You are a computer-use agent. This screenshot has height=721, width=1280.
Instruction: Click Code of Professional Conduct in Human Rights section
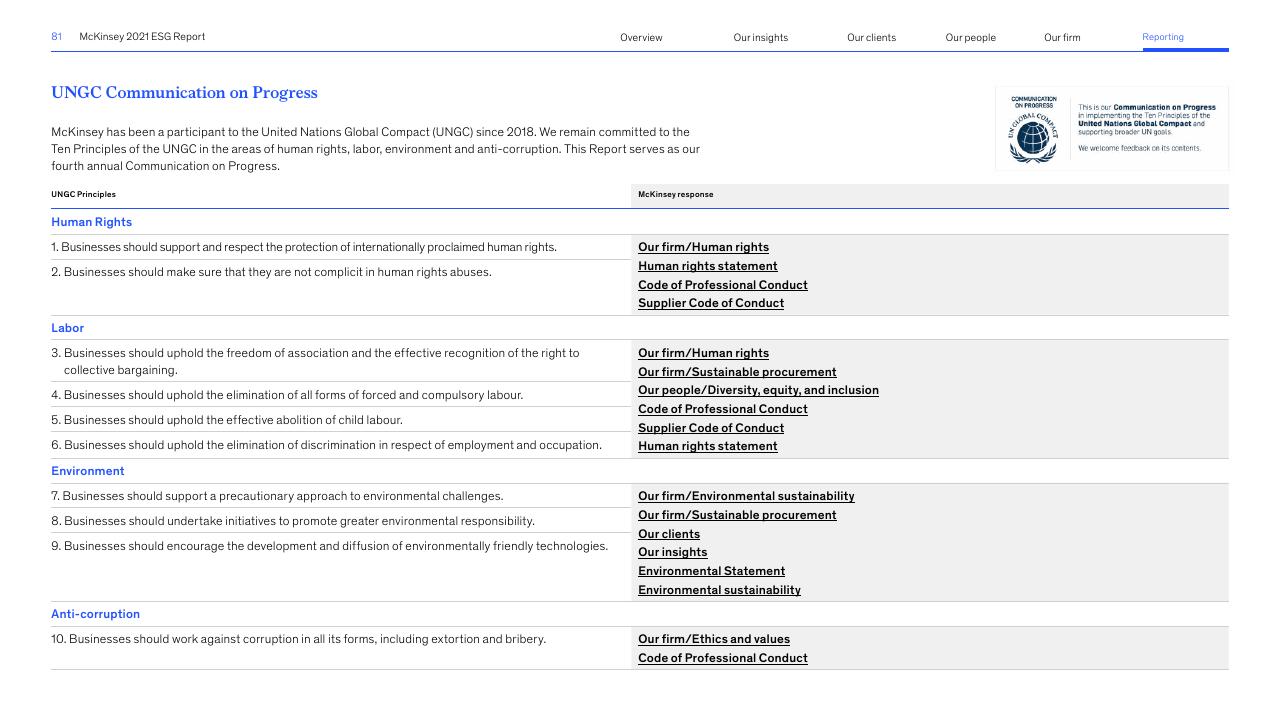[x=722, y=285]
